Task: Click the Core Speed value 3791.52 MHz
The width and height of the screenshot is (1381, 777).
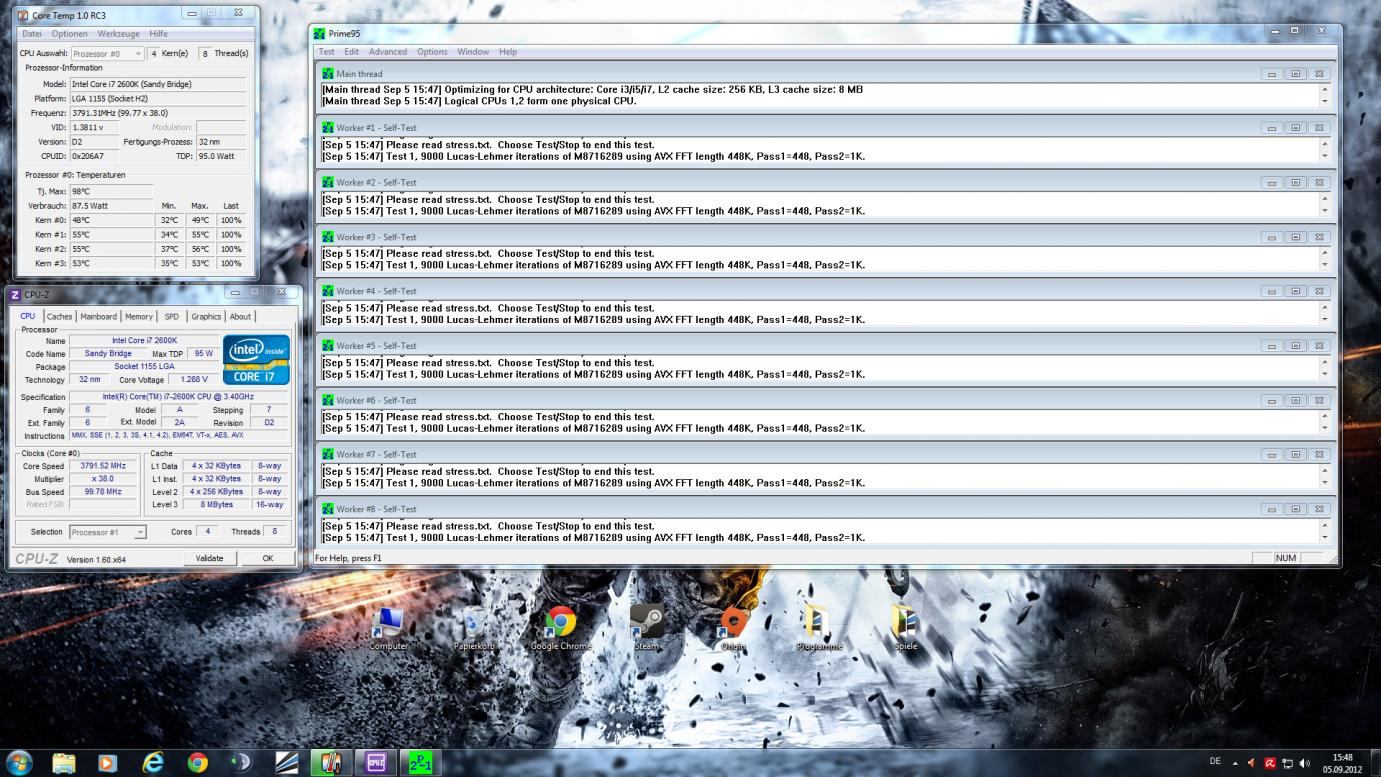Action: pyautogui.click(x=103, y=466)
